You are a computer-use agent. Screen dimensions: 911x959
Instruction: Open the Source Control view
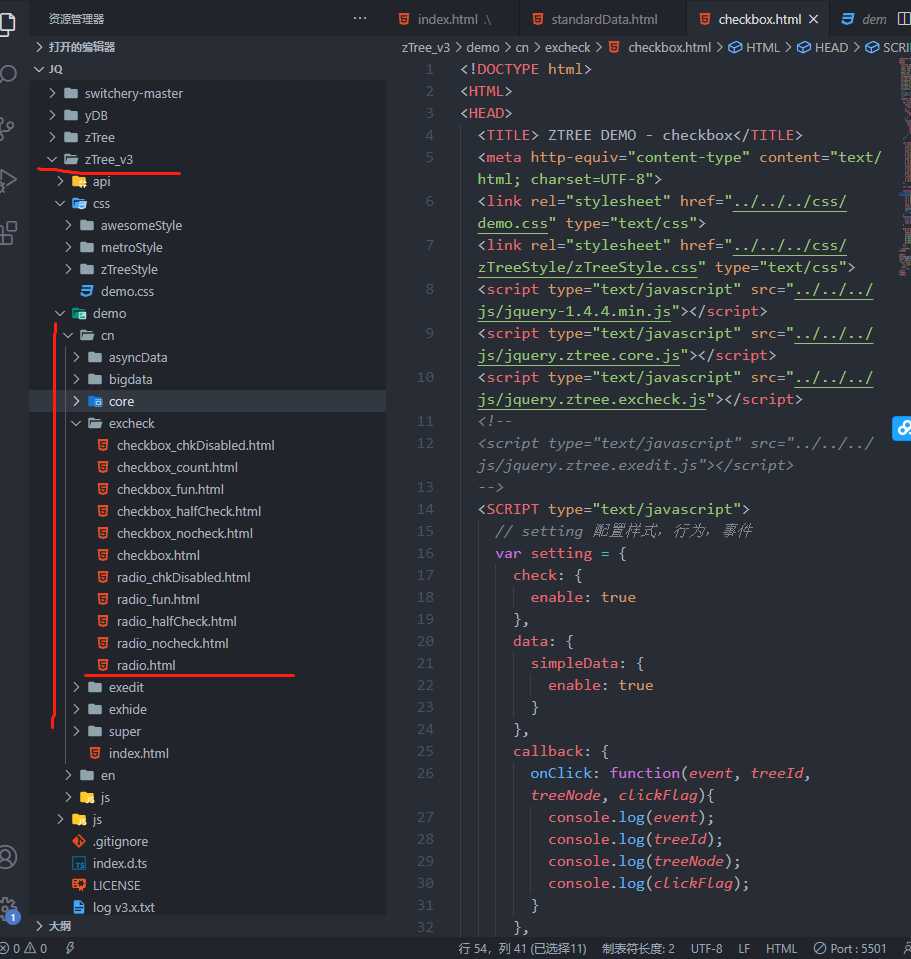7,128
